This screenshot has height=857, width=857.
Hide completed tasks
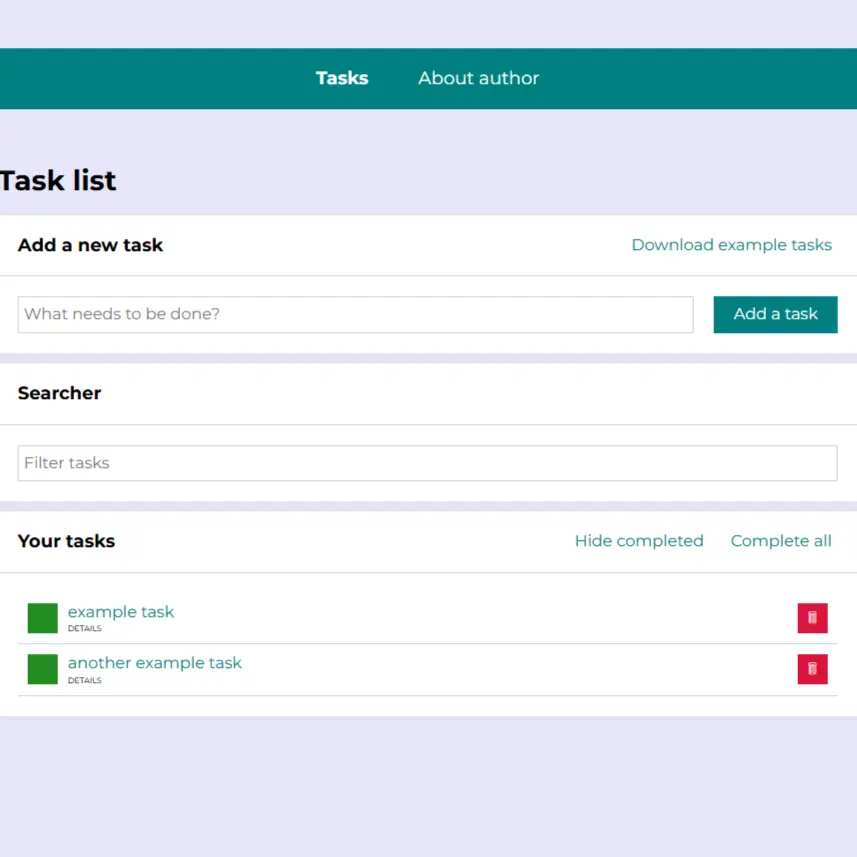click(x=639, y=541)
